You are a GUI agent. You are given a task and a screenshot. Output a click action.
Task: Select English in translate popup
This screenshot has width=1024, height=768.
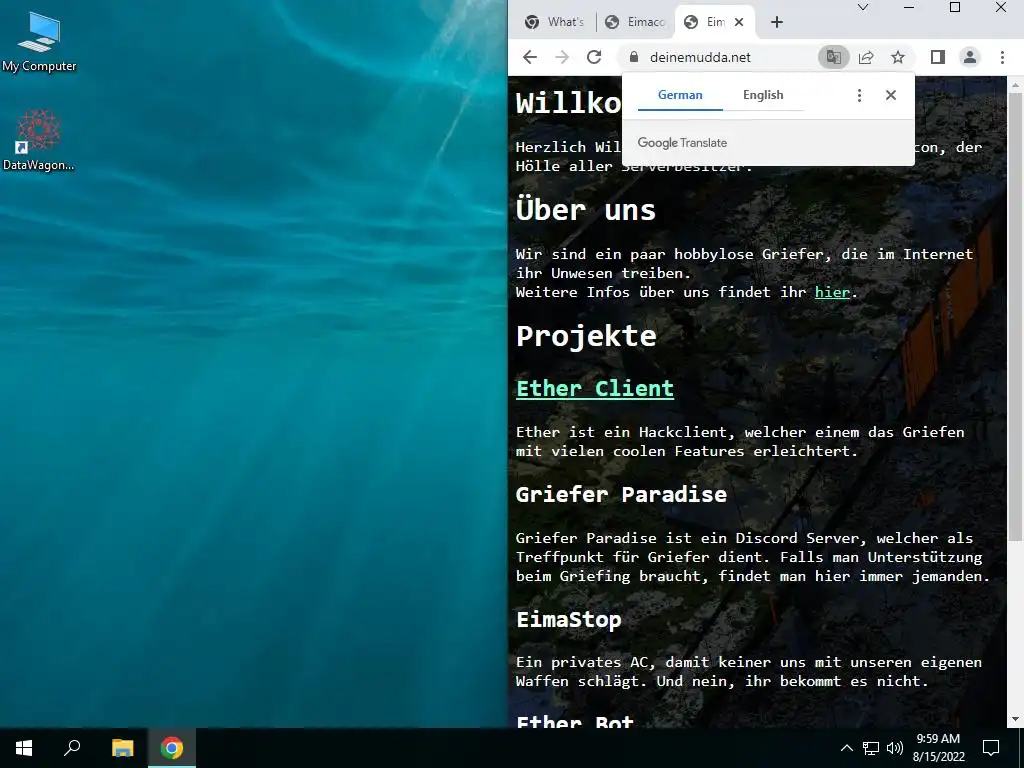763,95
